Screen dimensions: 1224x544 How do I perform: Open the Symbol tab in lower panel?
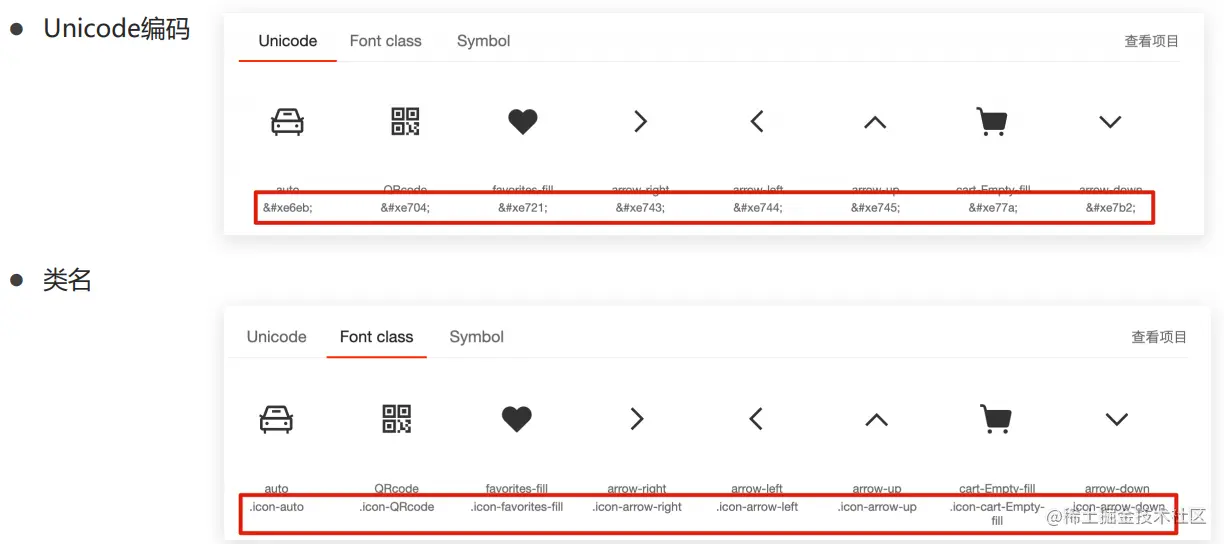click(x=476, y=337)
